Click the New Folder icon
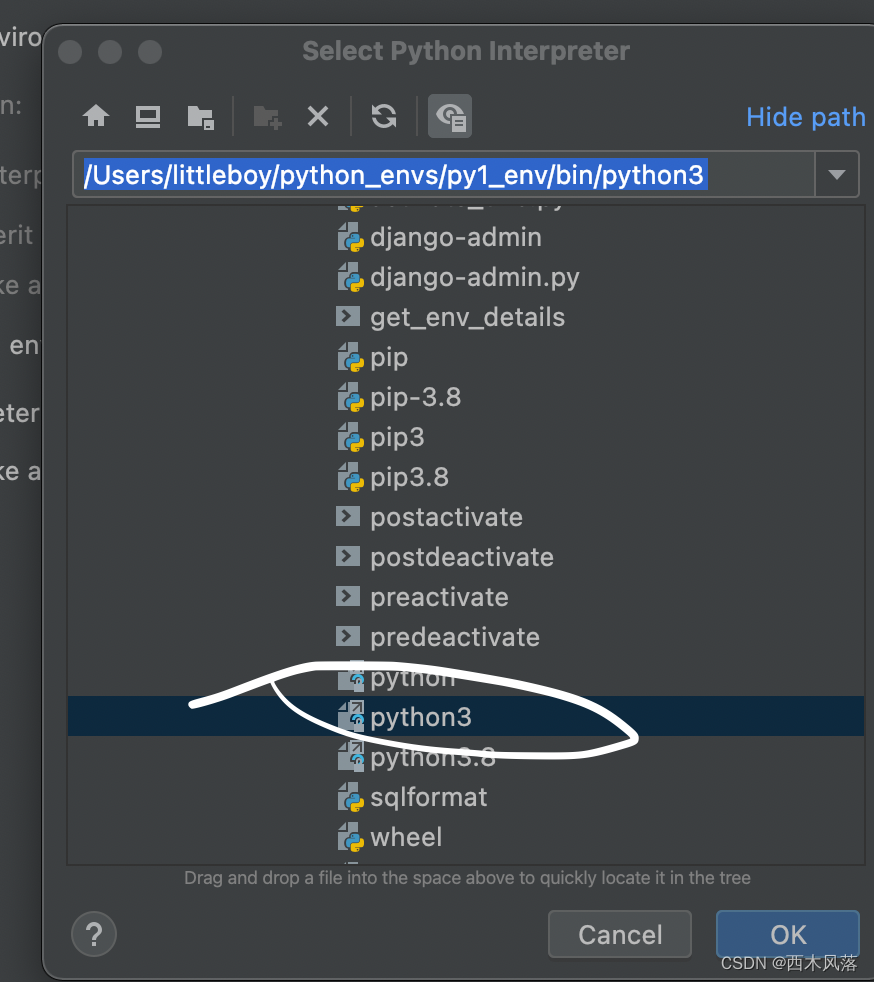874x982 pixels. tap(266, 116)
